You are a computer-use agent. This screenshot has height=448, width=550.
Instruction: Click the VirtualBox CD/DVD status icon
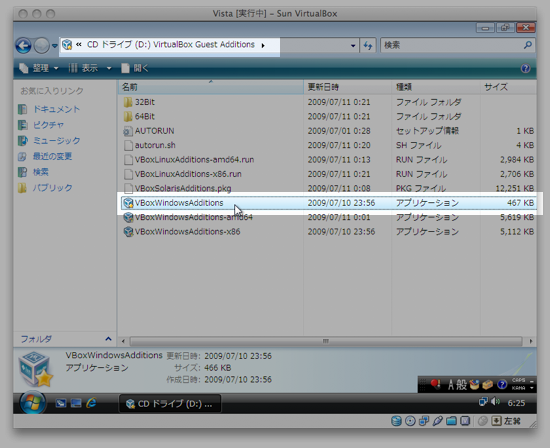point(410,421)
